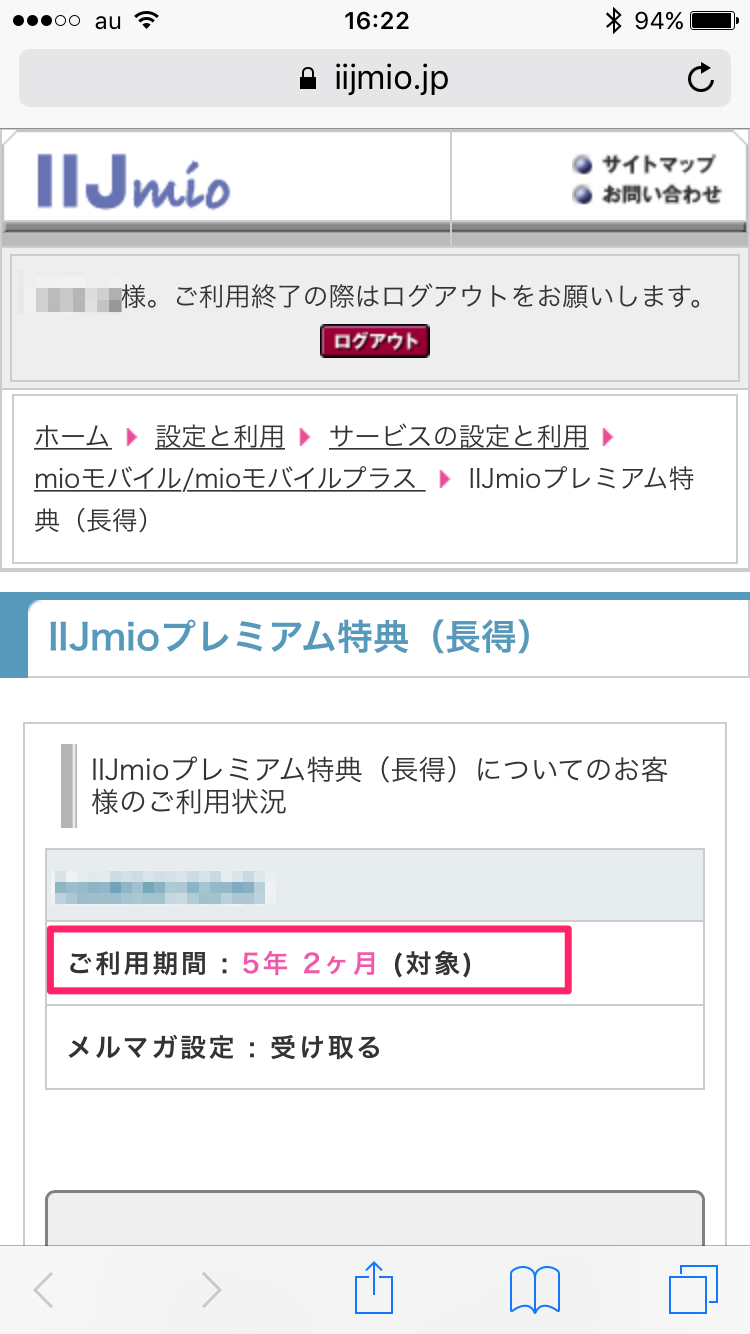Open mioモバイル/mioモバイルプラス breadcrumb link
This screenshot has width=750, height=1334.
tap(229, 479)
